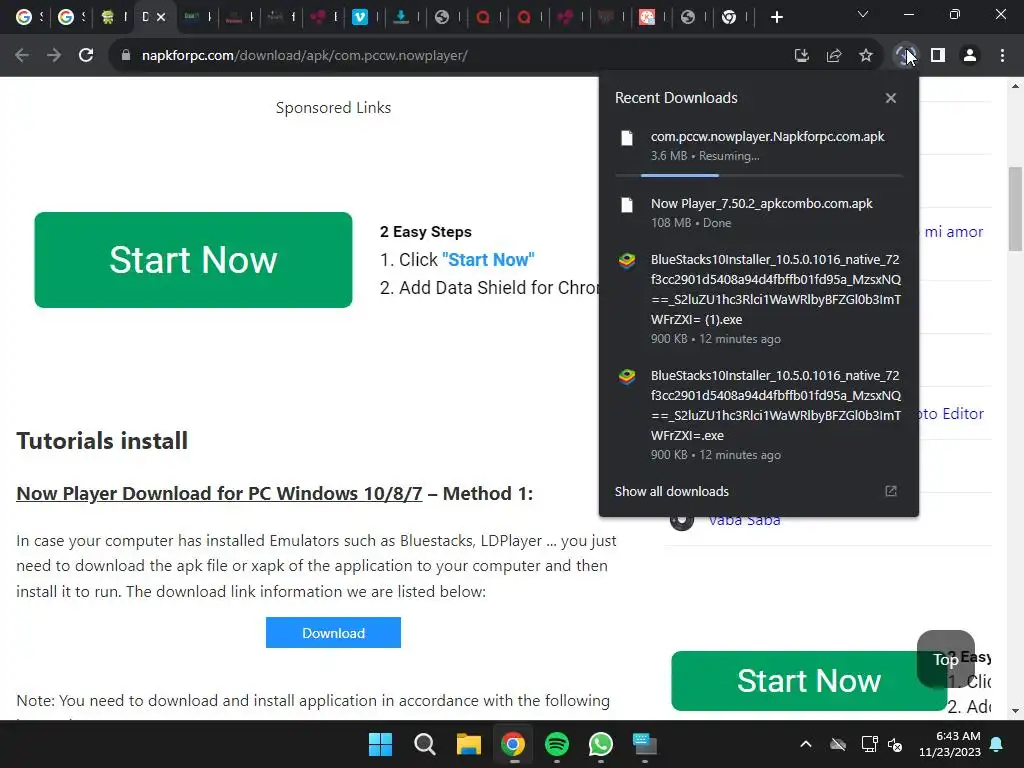Open the BlueStacks installer (1).exe download
This screenshot has height=768, width=1024.
pos(759,298)
